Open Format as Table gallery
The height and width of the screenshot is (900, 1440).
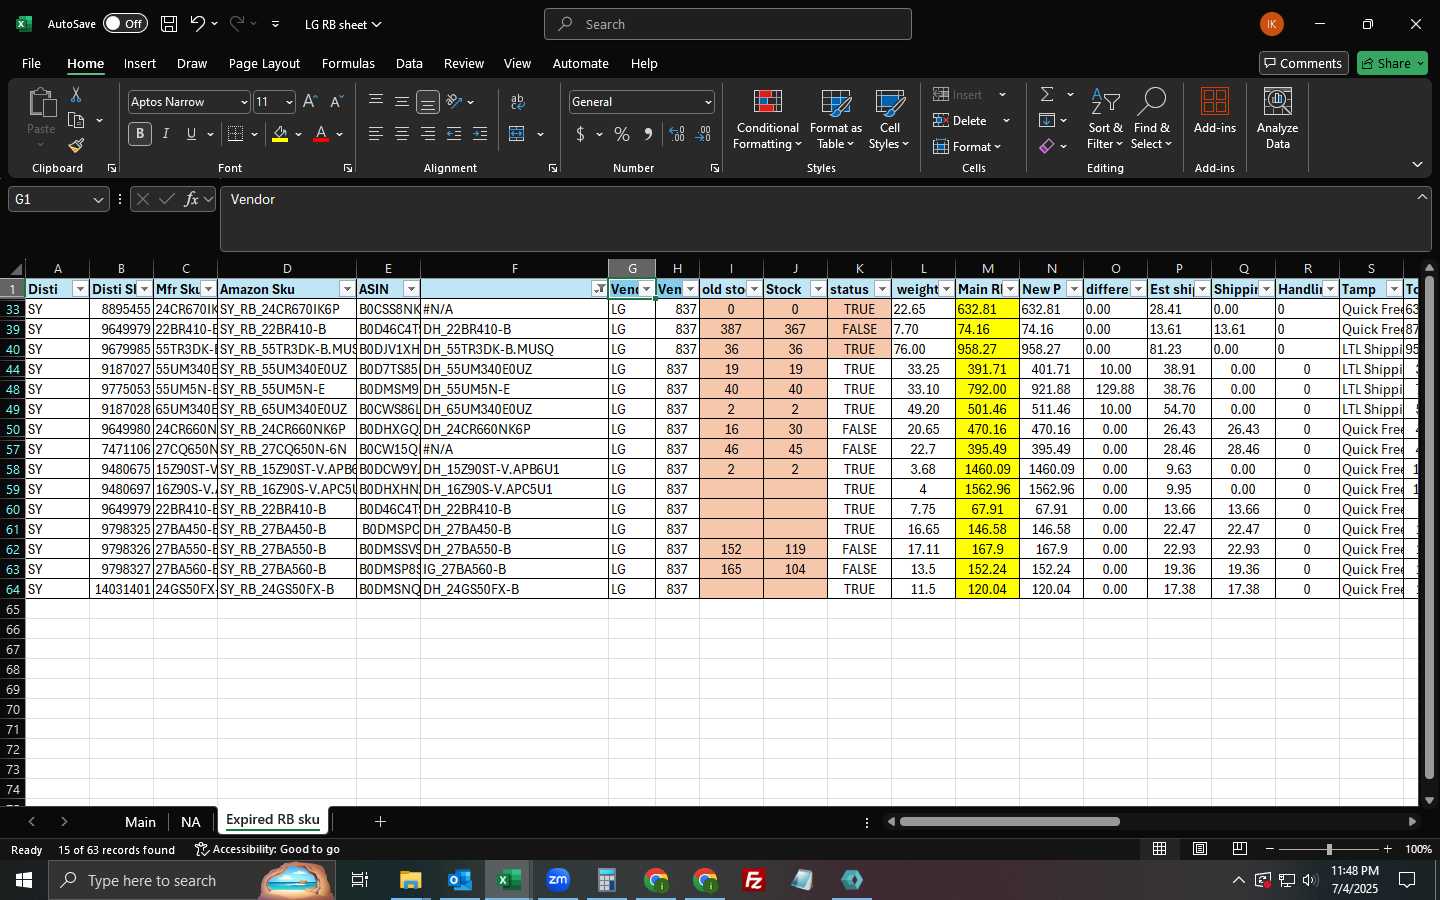(836, 120)
